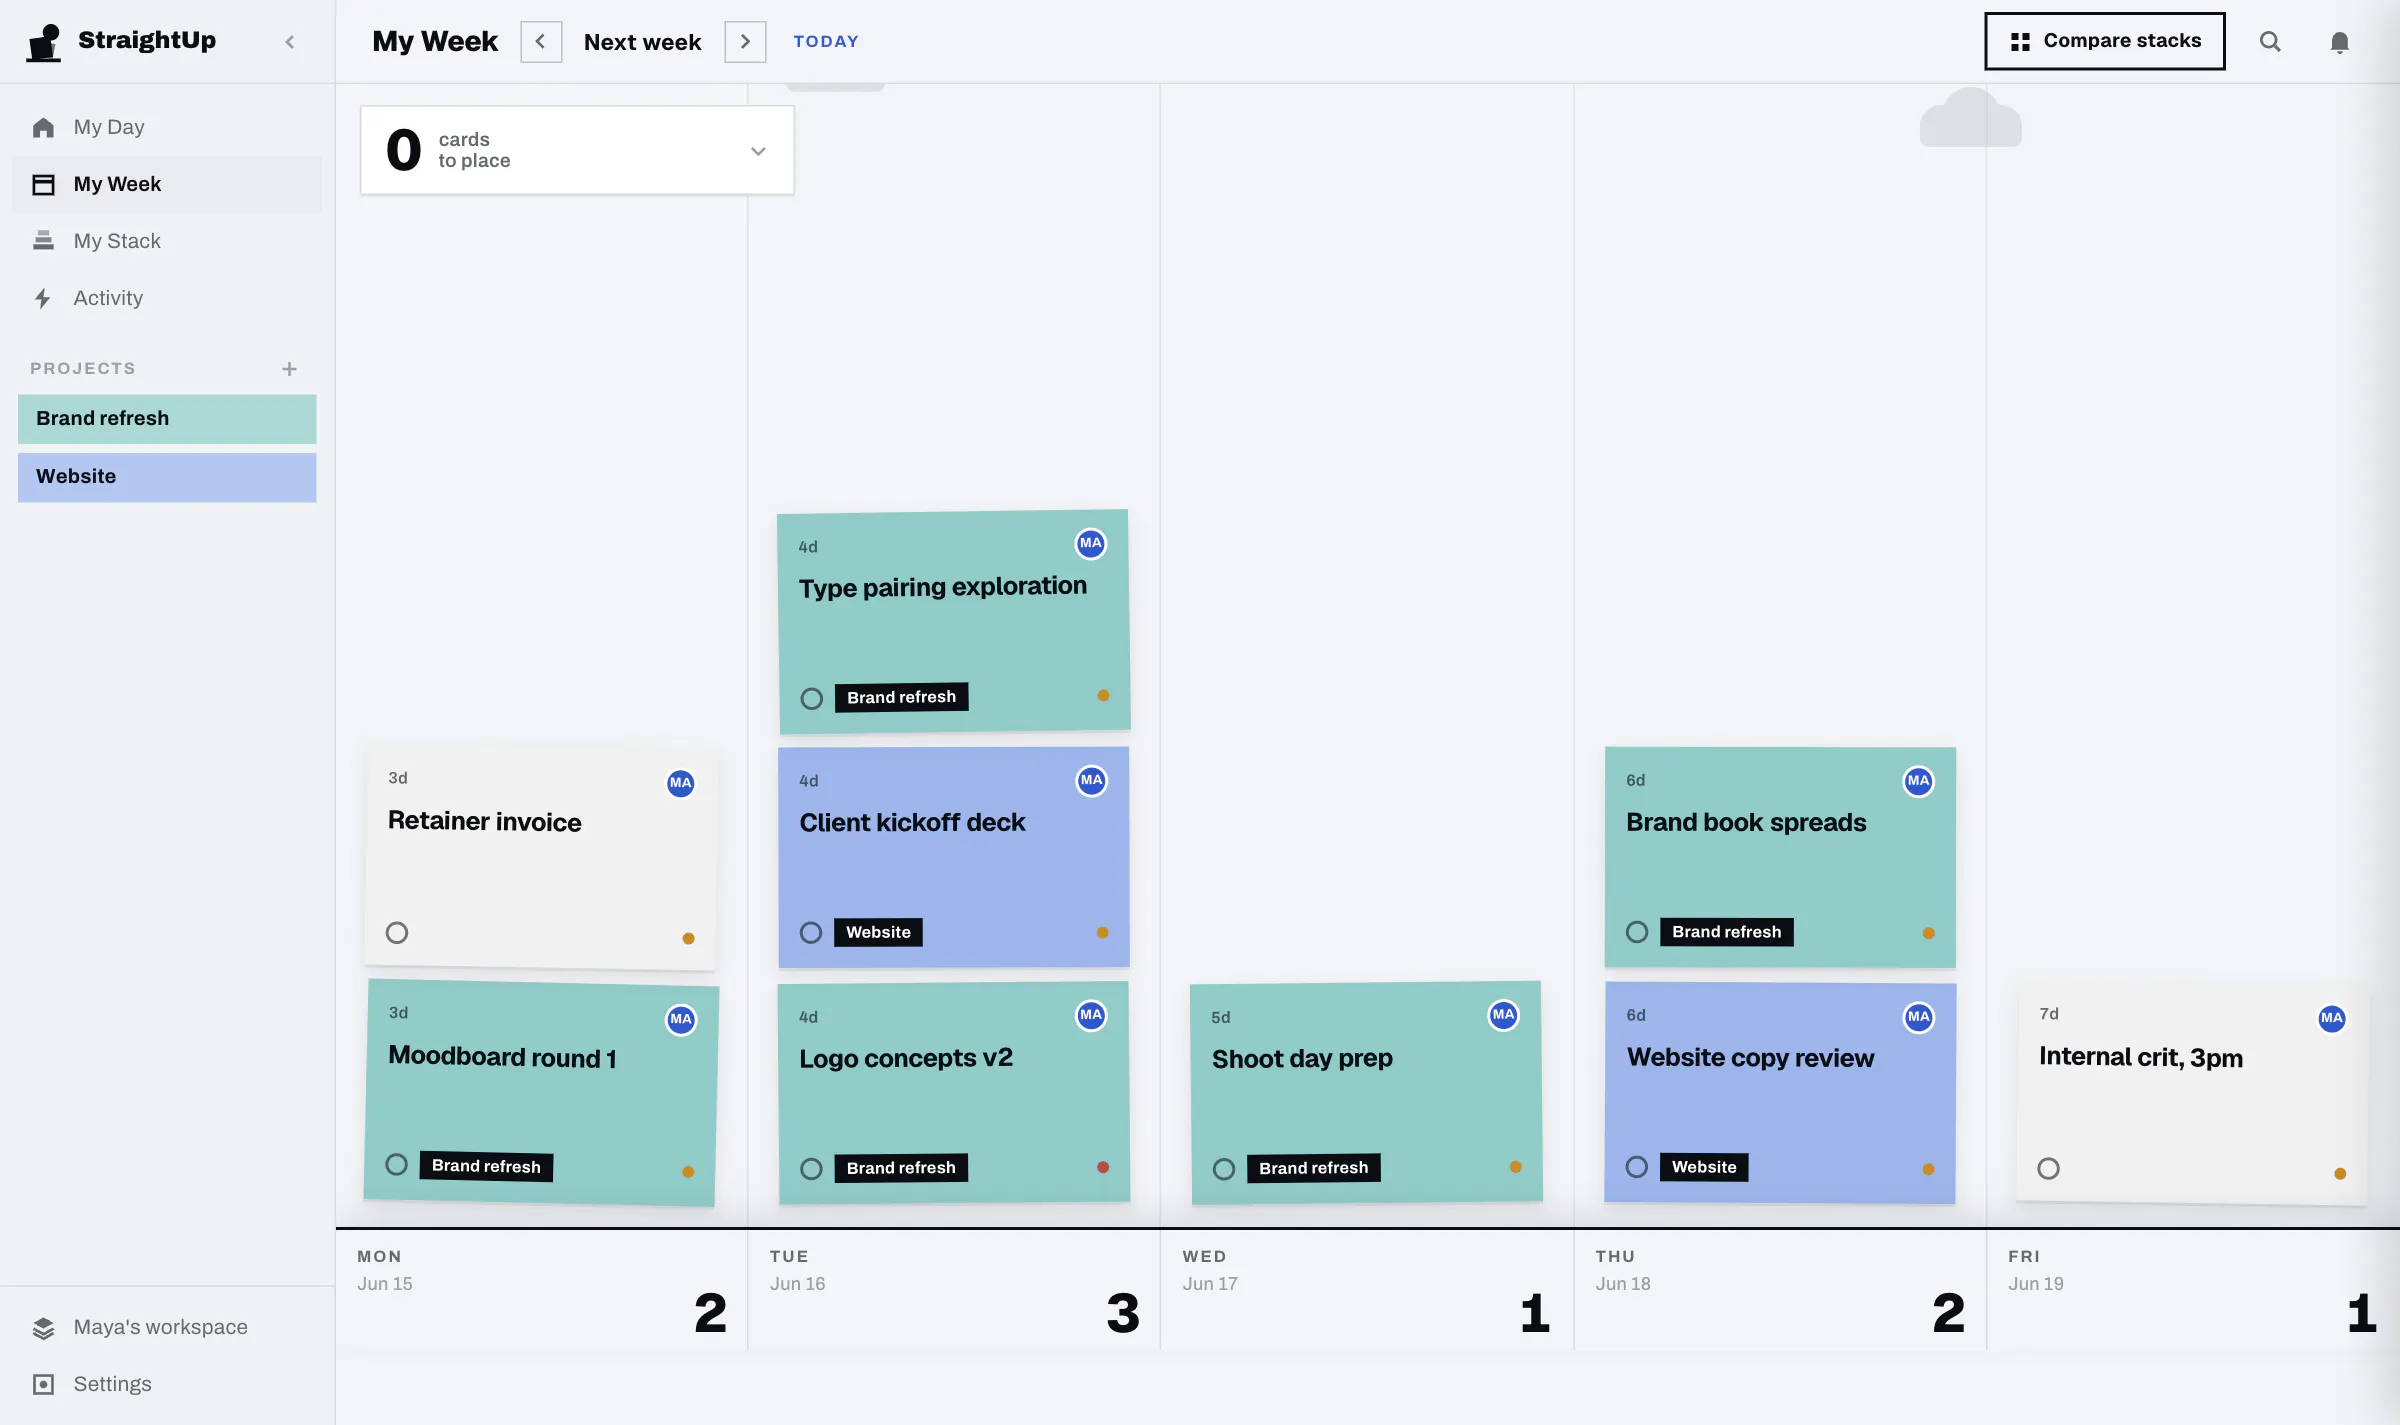The image size is (2400, 1425).
Task: Open notifications bell
Action: 2339,42
